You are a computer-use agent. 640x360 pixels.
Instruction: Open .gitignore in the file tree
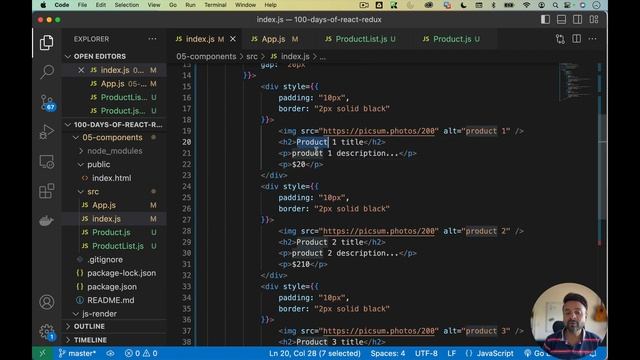(x=105, y=260)
